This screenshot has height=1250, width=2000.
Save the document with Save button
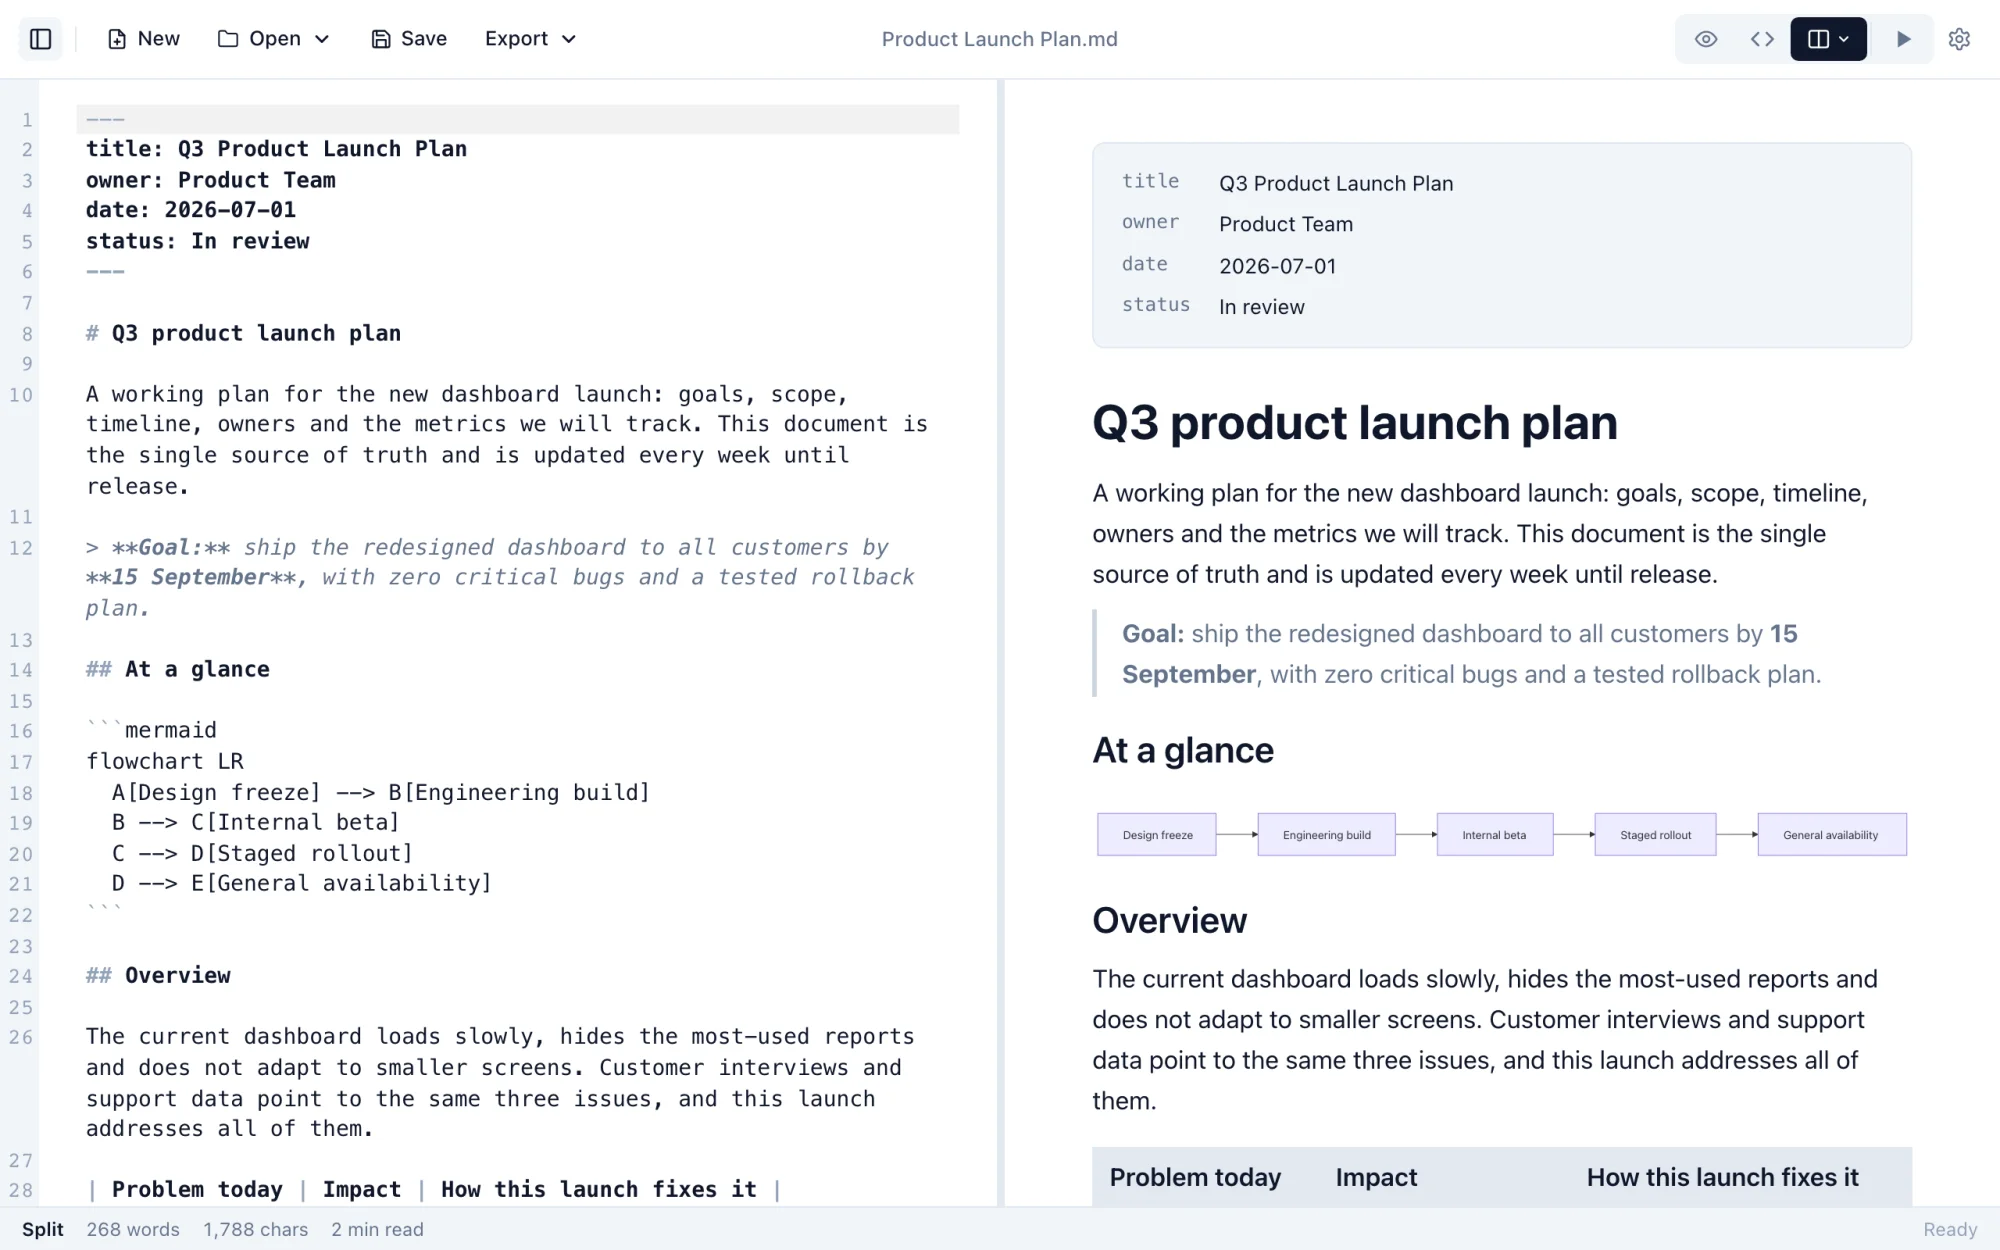pos(409,39)
